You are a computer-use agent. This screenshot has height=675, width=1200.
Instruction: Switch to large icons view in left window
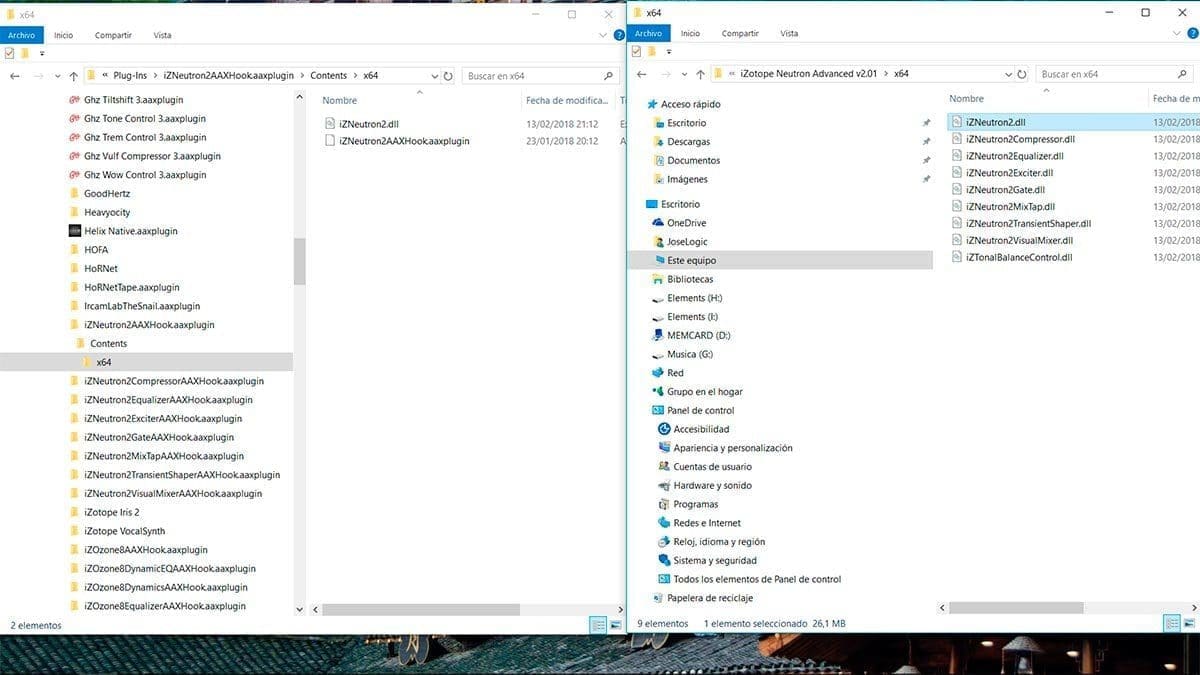(x=614, y=625)
